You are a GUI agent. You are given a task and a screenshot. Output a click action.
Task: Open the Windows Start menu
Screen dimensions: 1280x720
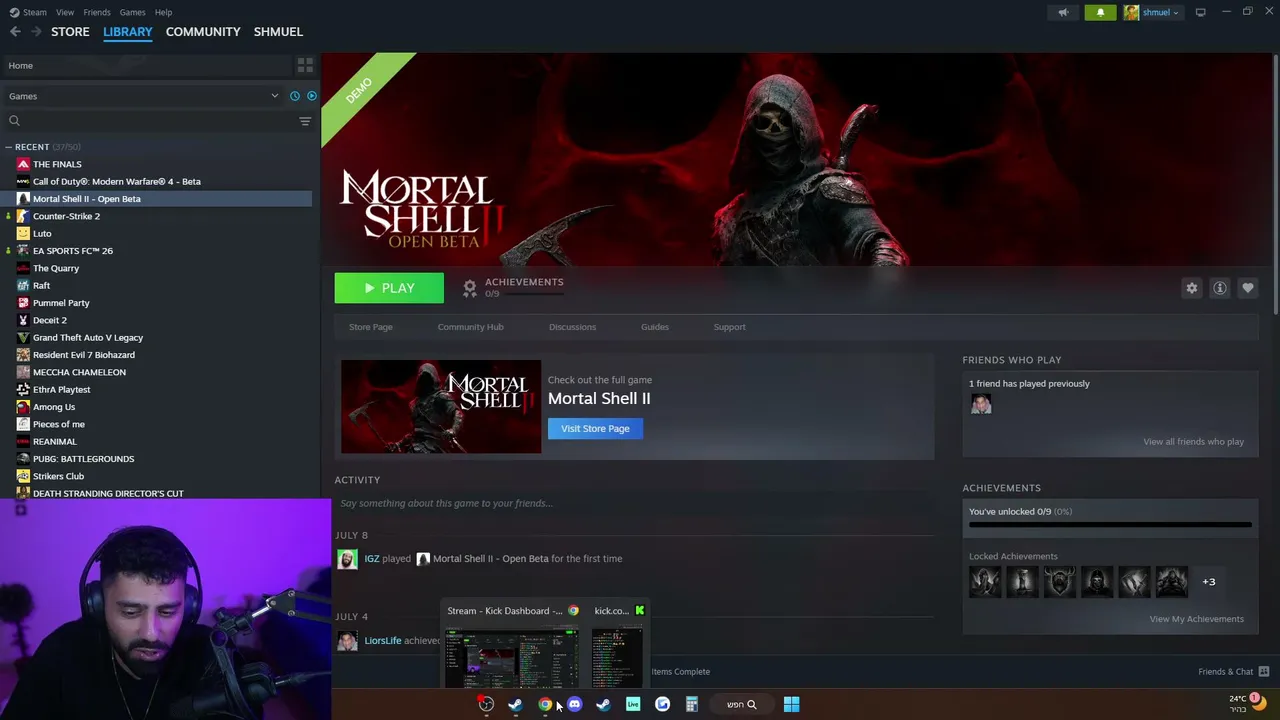pos(791,704)
